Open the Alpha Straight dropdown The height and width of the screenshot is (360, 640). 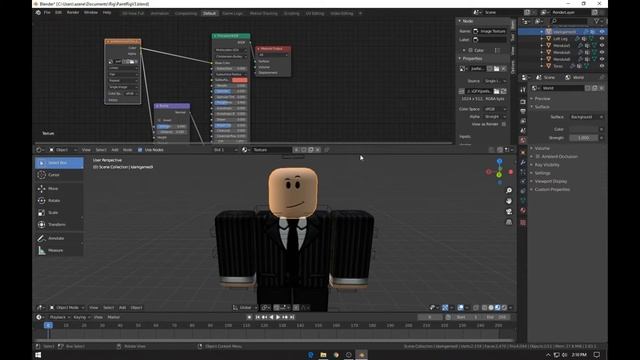click(x=495, y=117)
